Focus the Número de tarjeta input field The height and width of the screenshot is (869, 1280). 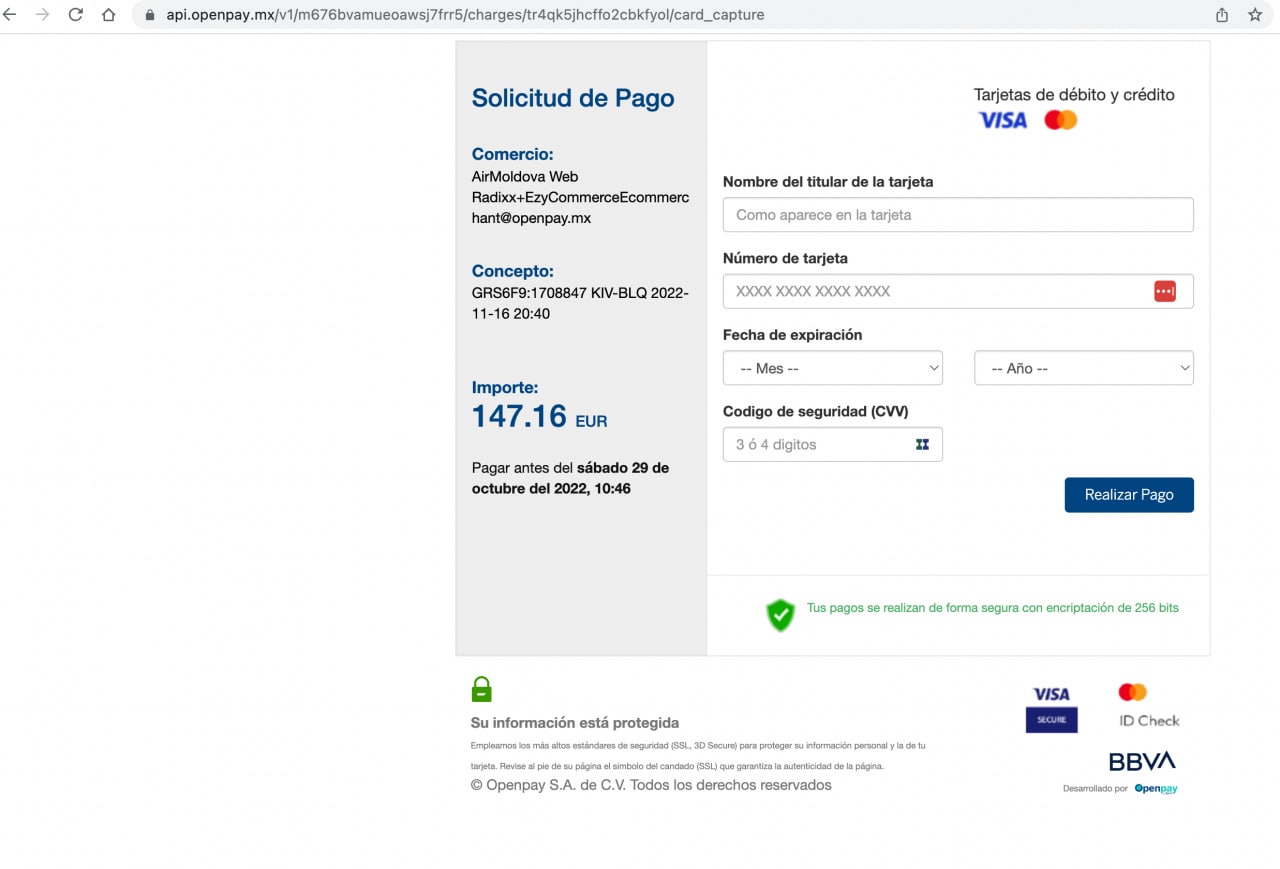[958, 291]
